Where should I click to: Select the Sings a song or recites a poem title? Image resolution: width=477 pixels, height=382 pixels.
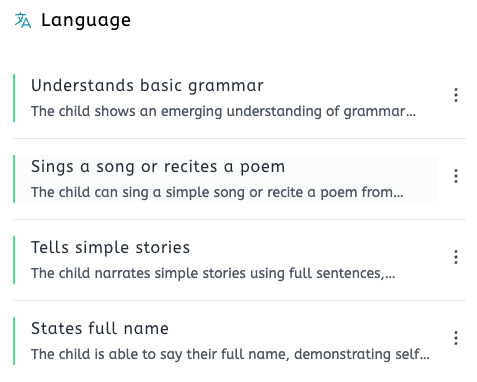point(158,167)
